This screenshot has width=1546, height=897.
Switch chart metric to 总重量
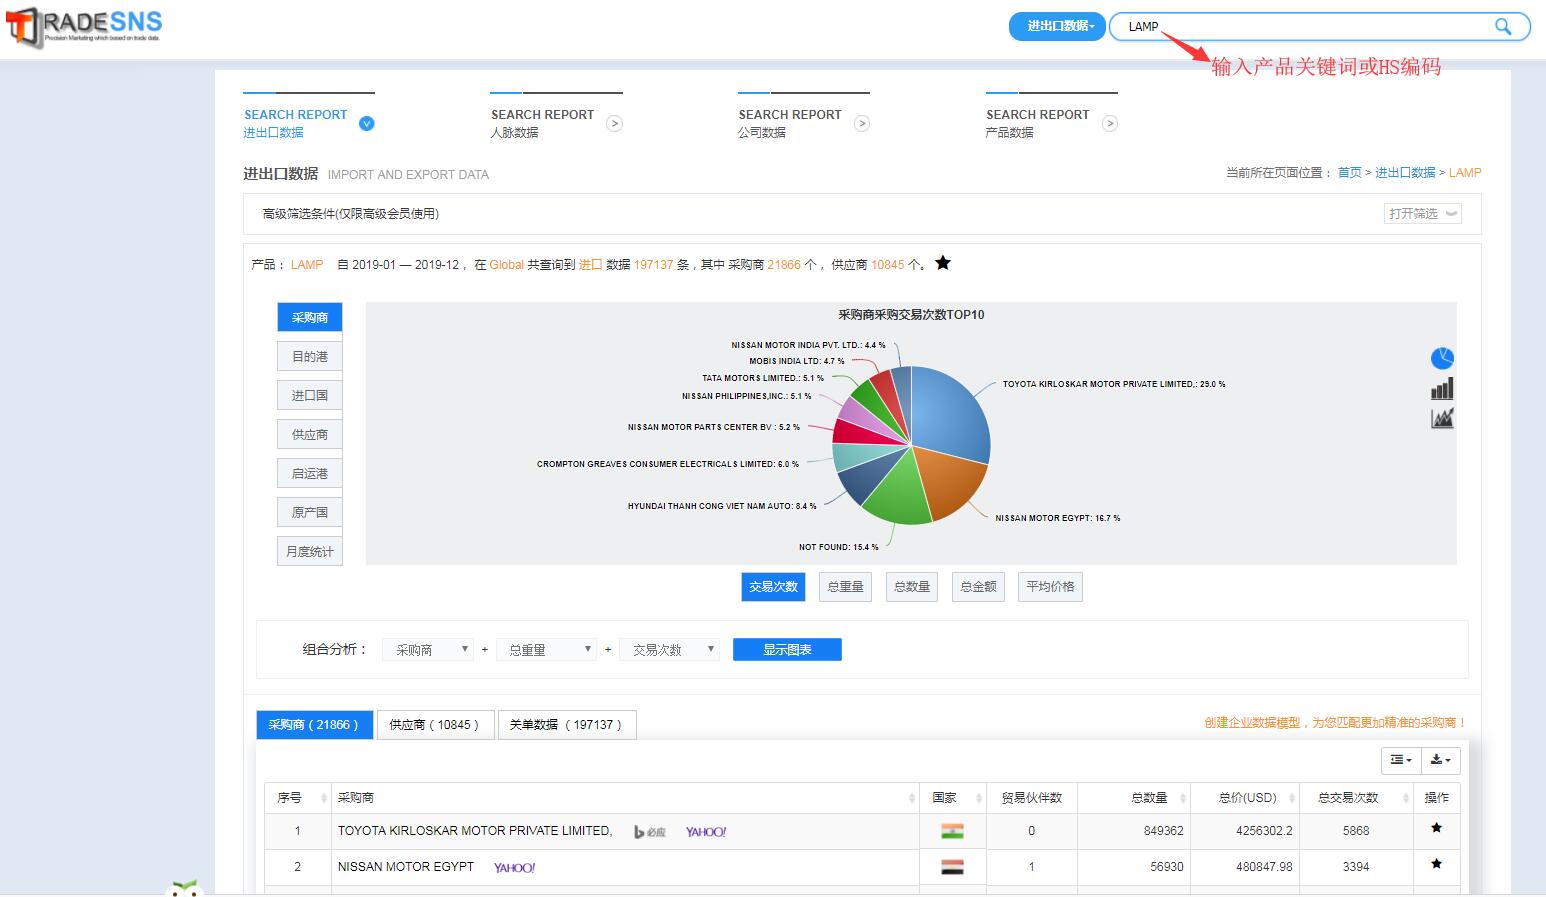[845, 587]
